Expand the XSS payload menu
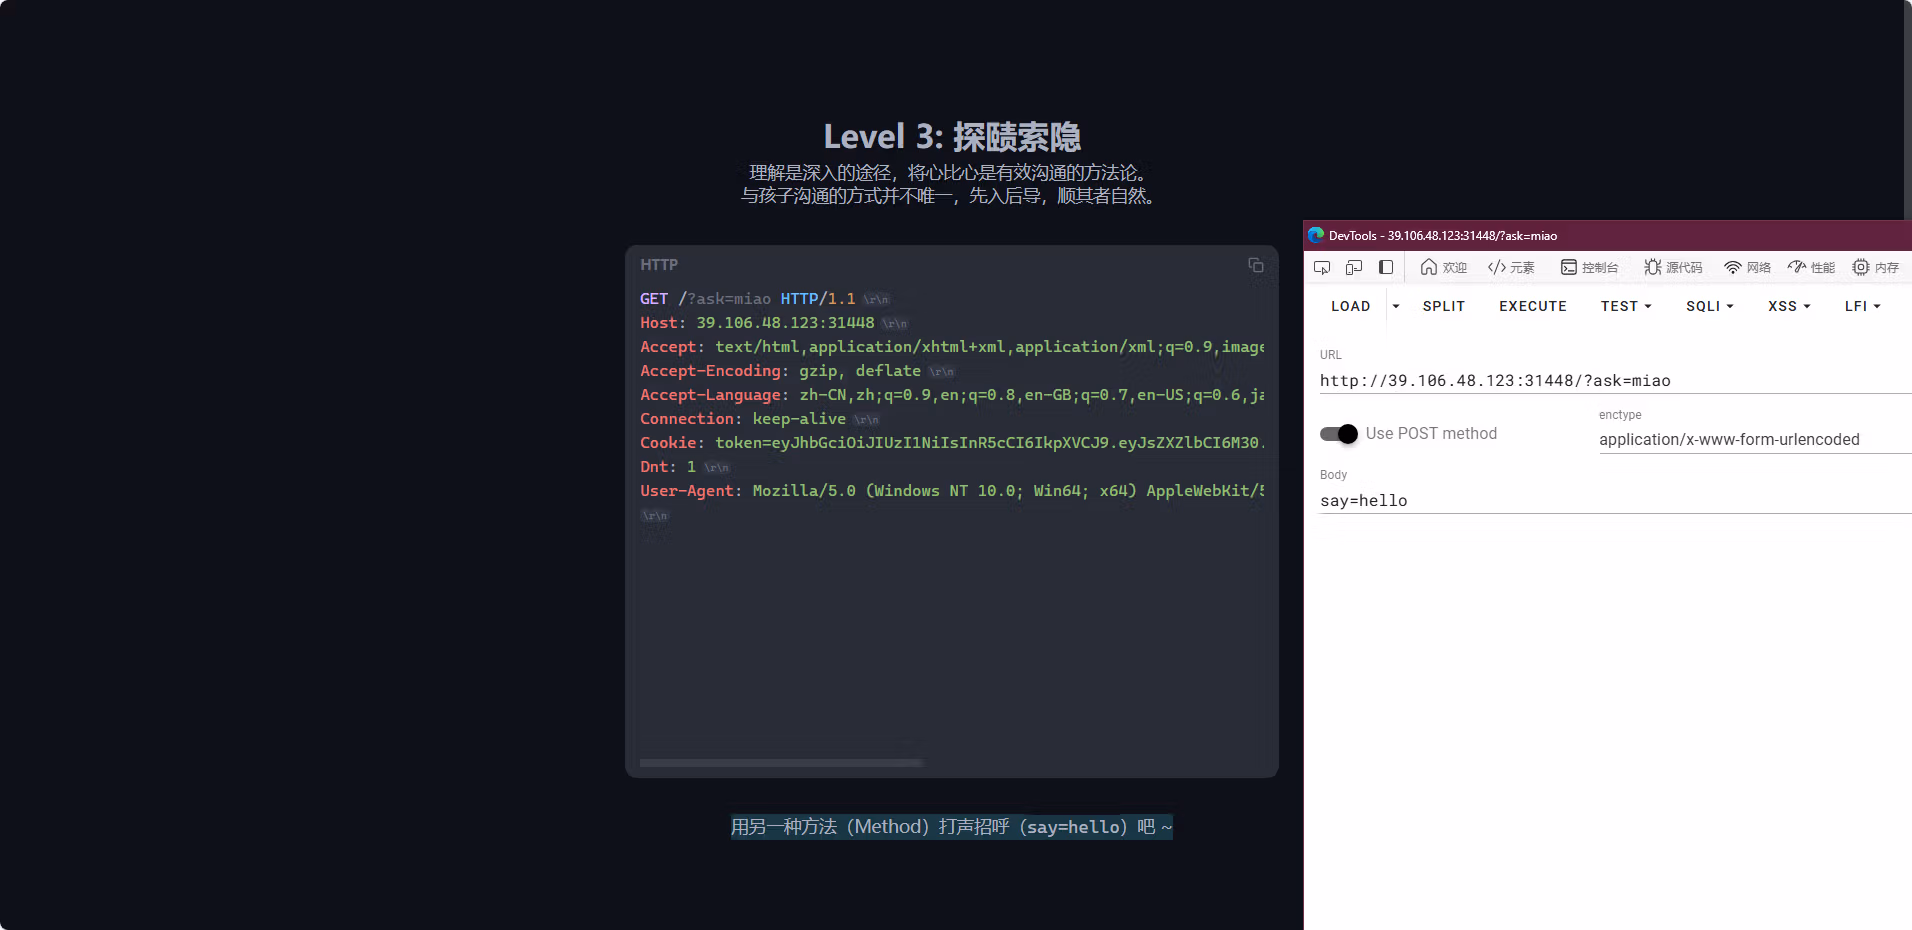Viewport: 1912px width, 930px height. click(x=1789, y=307)
